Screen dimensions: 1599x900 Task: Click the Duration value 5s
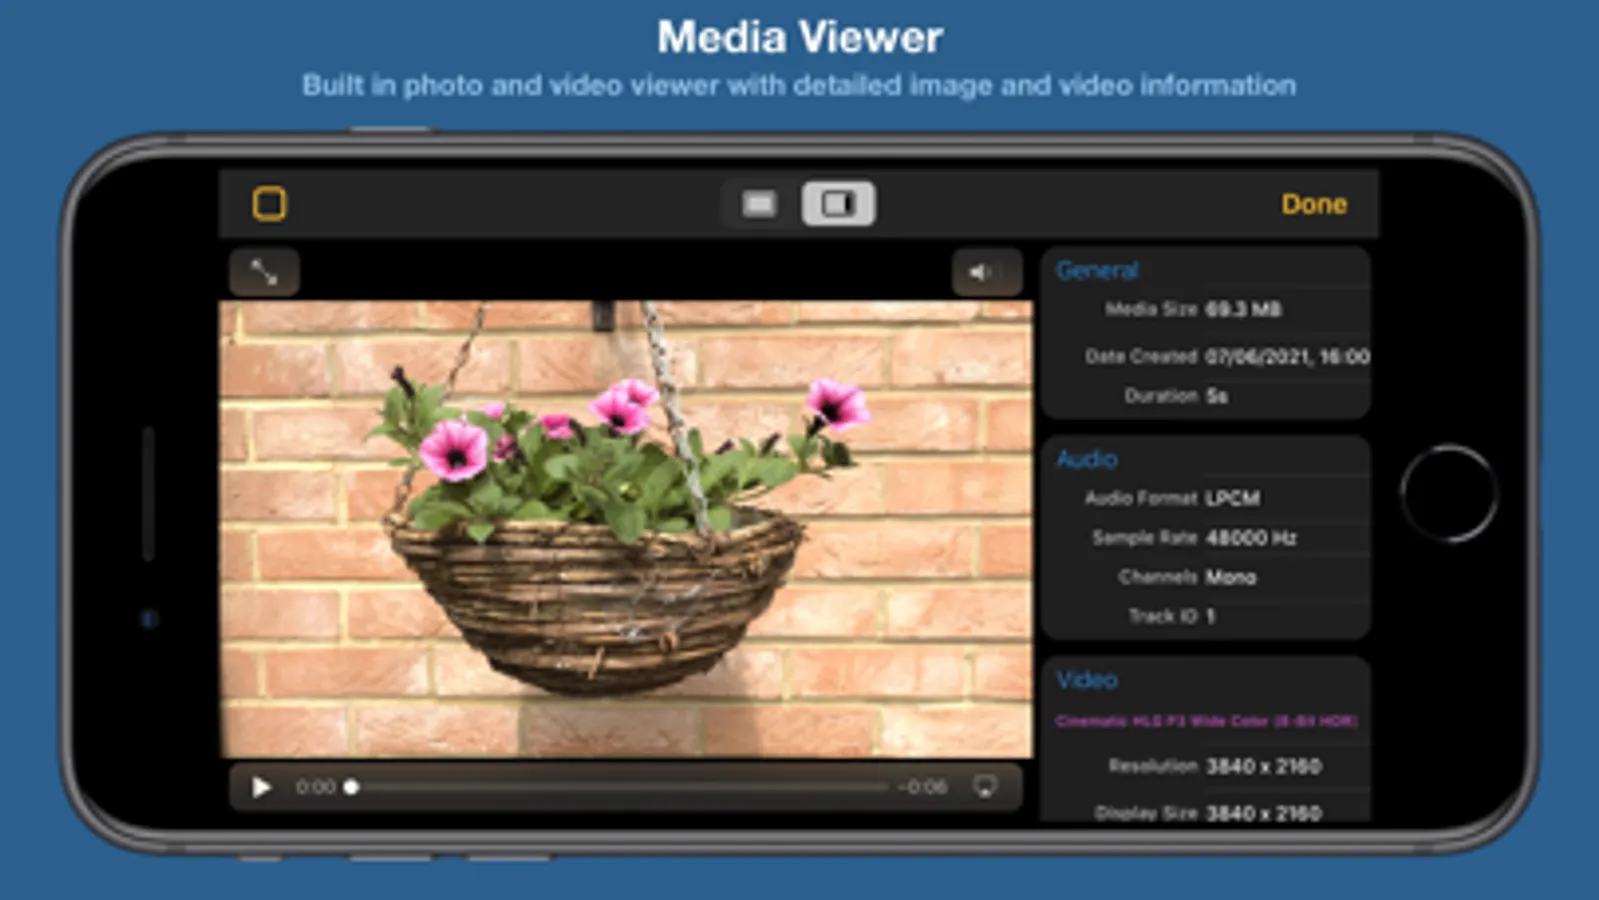pyautogui.click(x=1216, y=396)
